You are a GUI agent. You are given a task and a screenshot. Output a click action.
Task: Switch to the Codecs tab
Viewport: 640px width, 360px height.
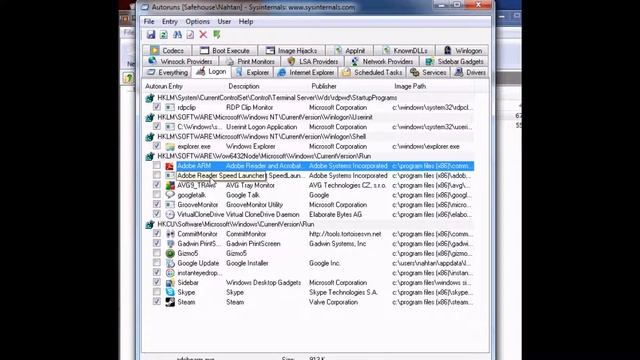[167, 51]
